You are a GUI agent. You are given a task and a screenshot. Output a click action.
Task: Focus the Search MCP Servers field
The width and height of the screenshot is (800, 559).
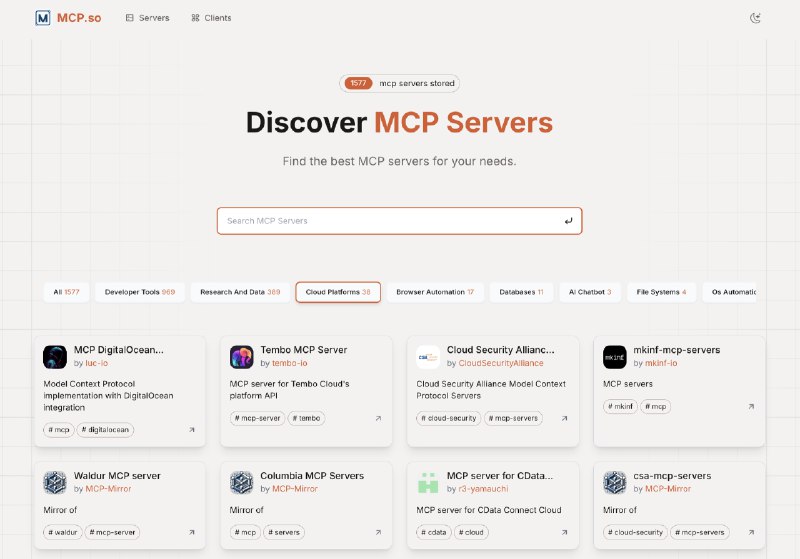pyautogui.click(x=399, y=221)
